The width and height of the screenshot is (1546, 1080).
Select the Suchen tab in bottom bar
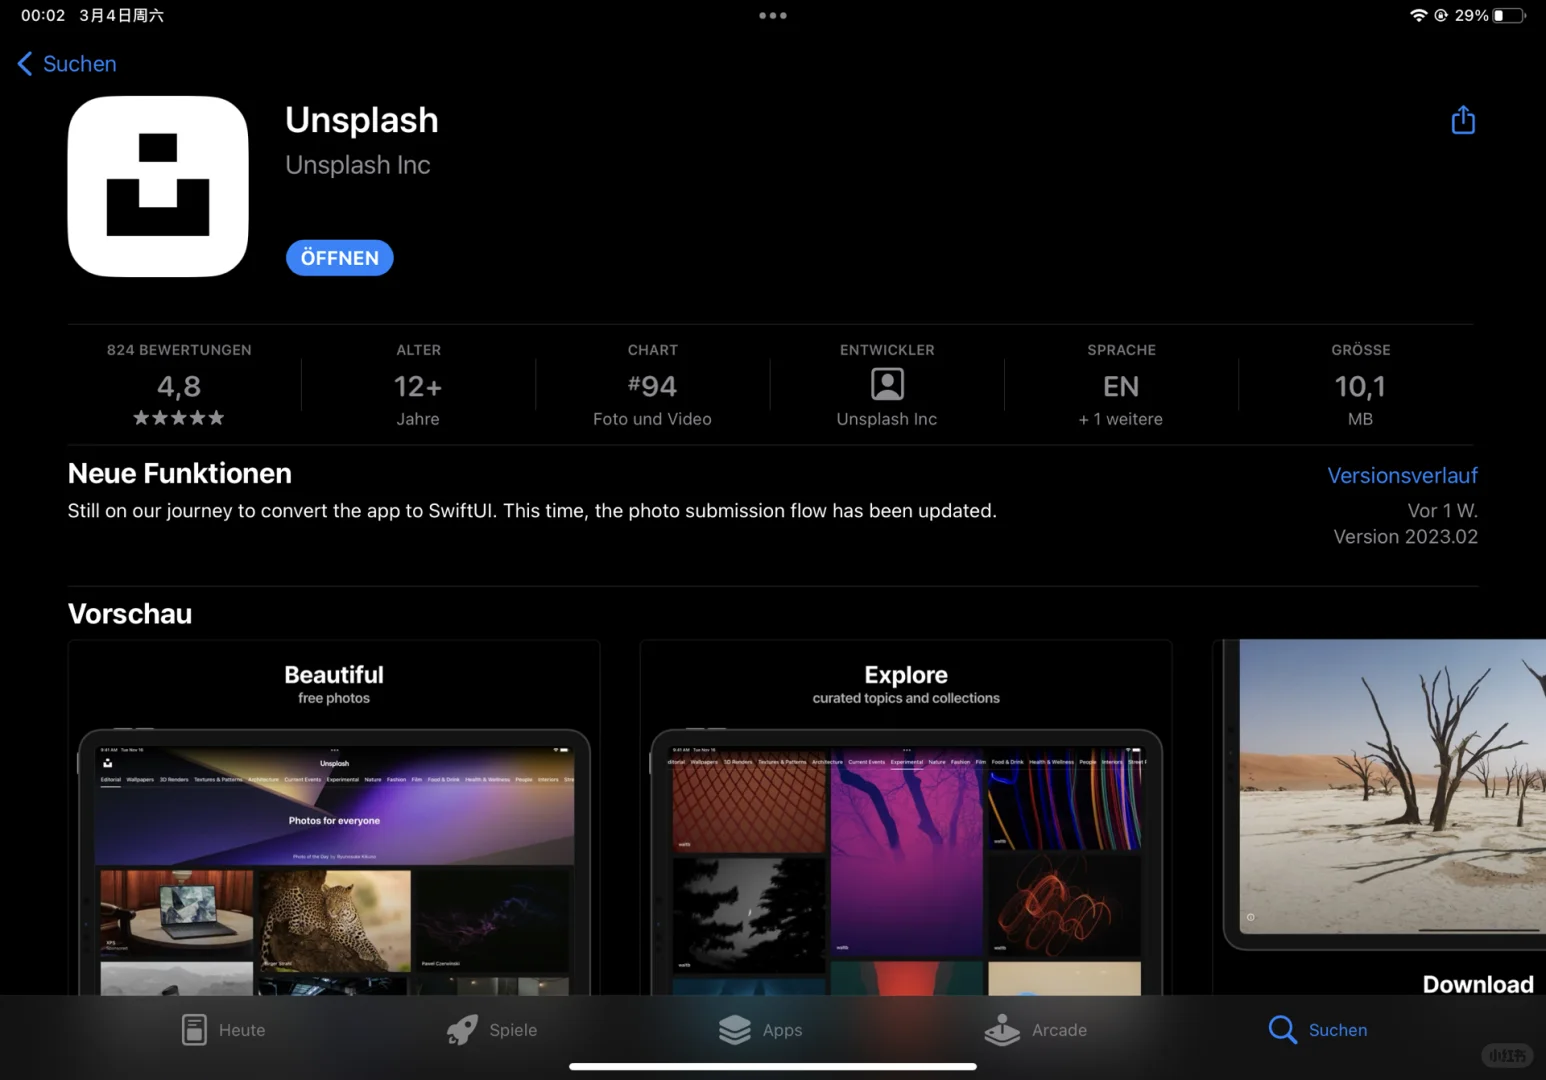[1317, 1030]
